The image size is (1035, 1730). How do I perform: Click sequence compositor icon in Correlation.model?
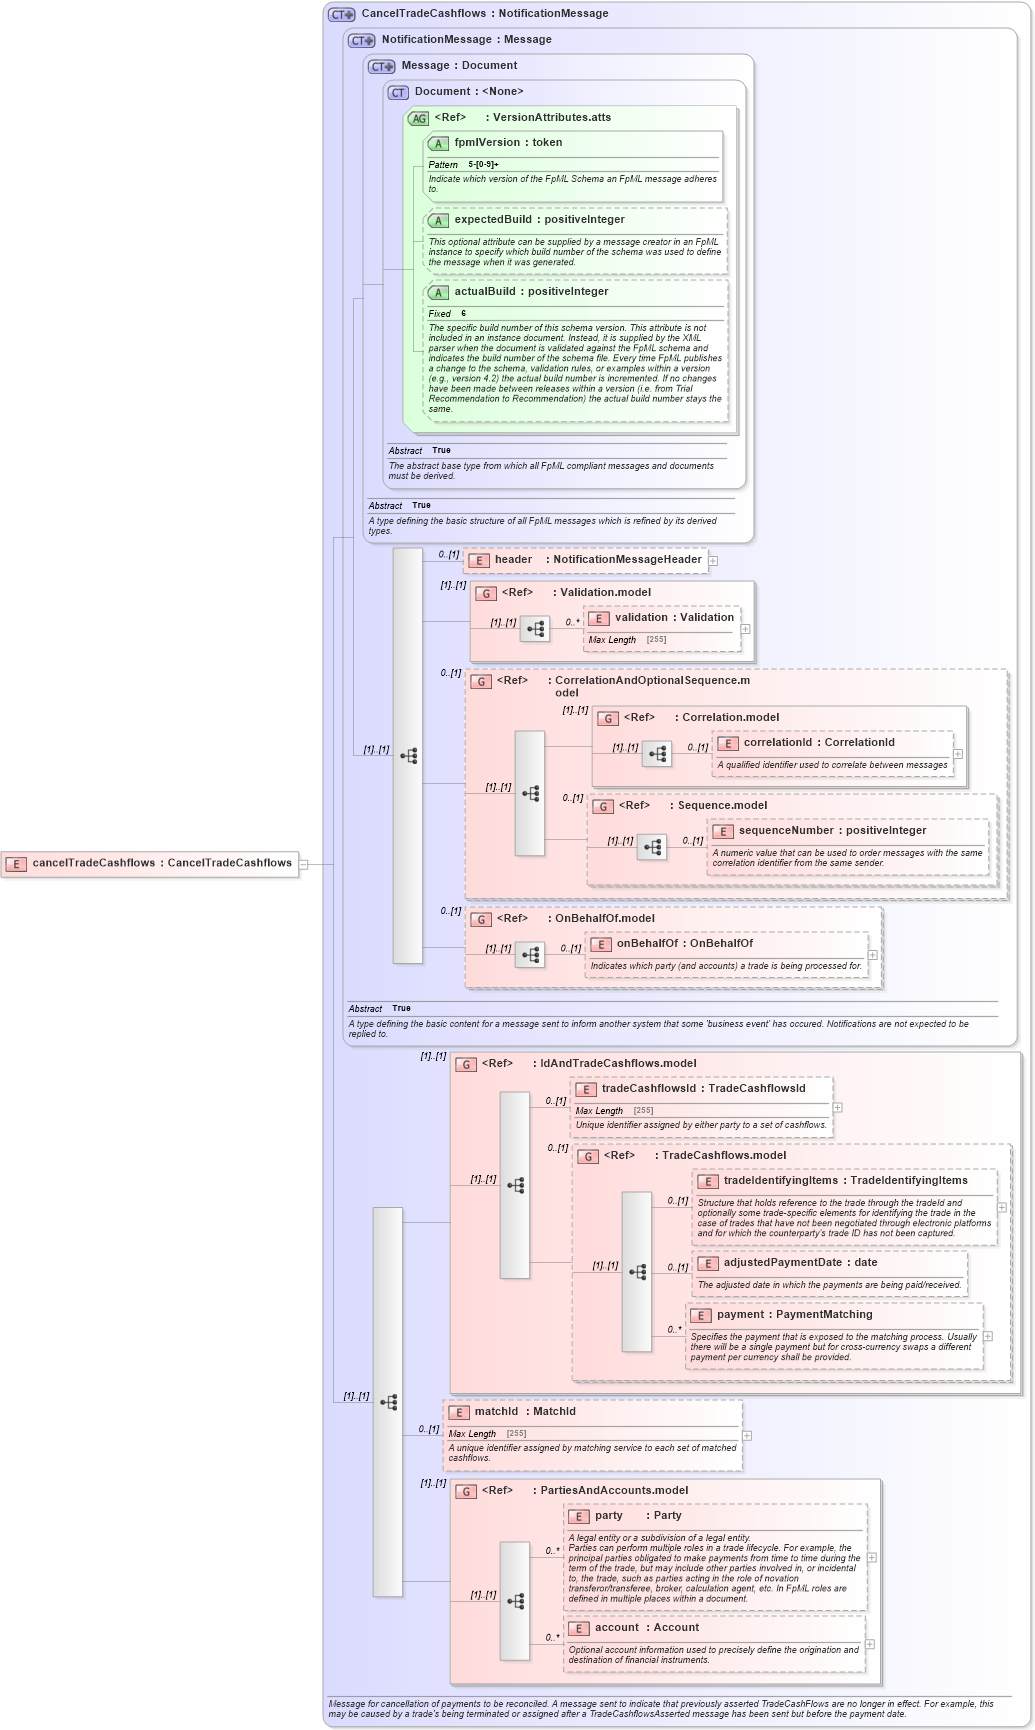657,754
